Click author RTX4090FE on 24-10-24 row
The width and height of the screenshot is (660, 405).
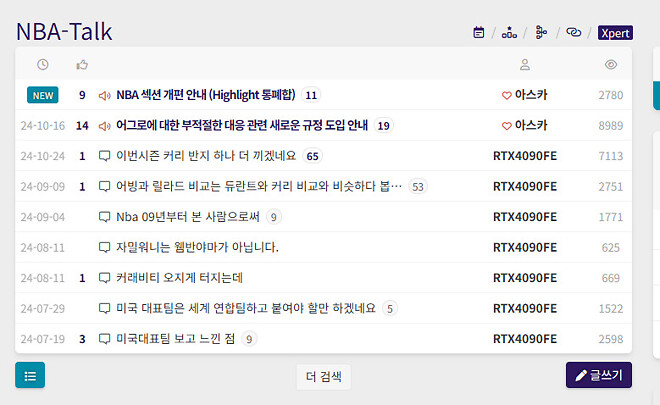tap(525, 156)
